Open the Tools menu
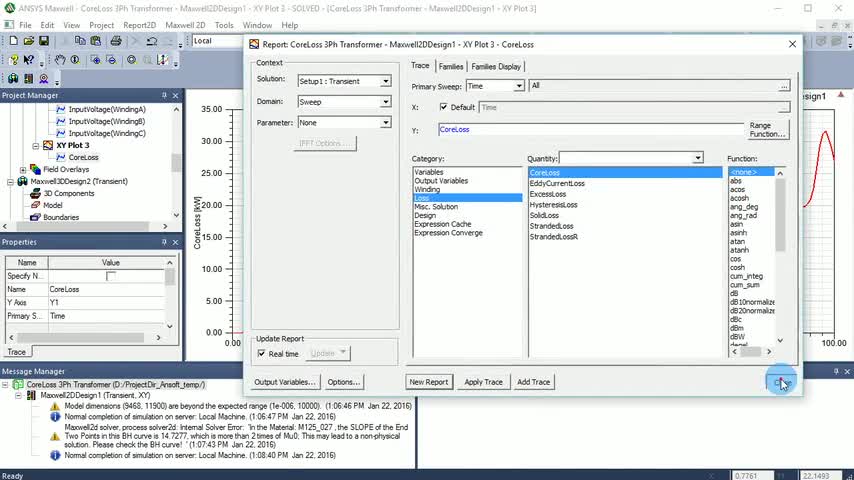Image resolution: width=854 pixels, height=480 pixels. tap(224, 25)
